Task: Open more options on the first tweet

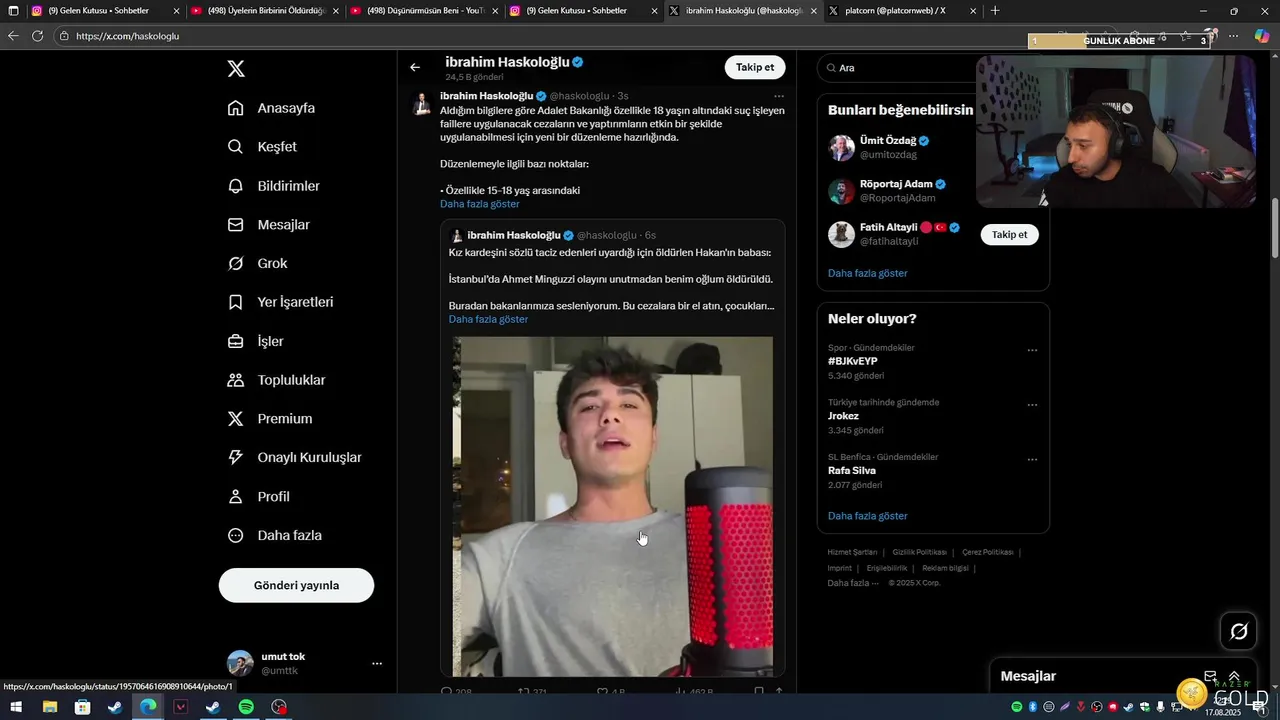Action: (778, 96)
